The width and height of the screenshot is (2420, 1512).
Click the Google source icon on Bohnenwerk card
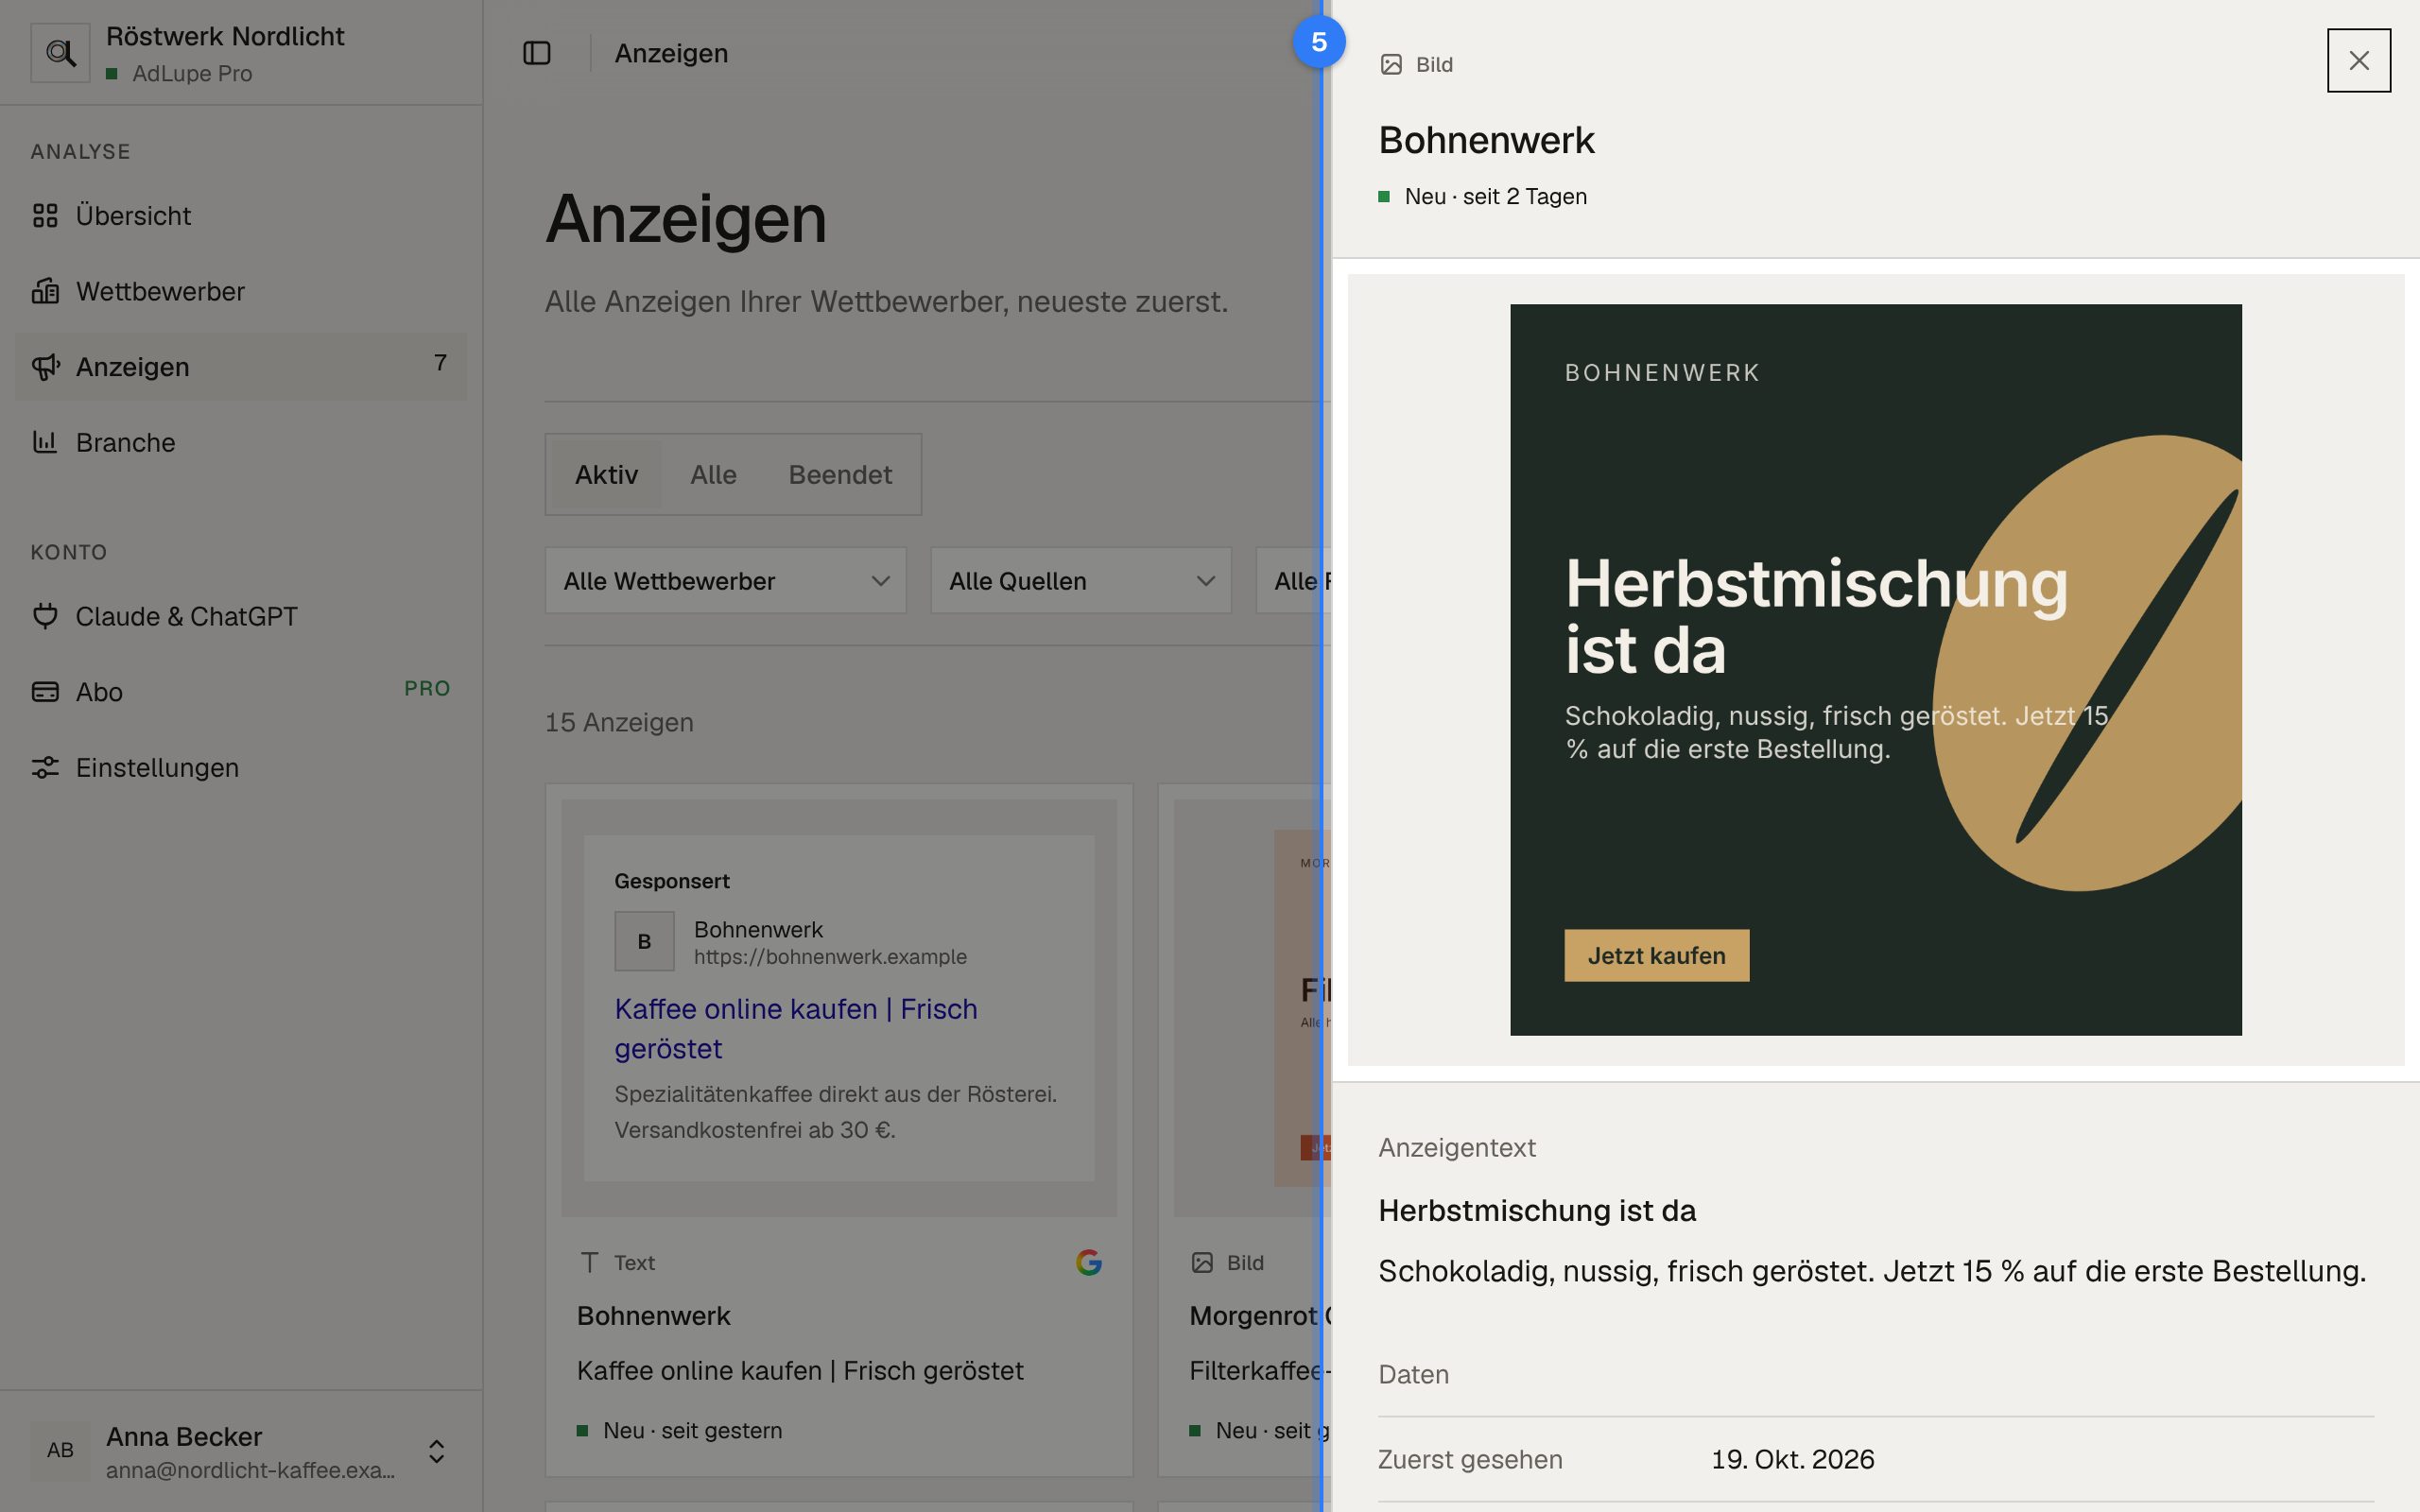point(1089,1263)
